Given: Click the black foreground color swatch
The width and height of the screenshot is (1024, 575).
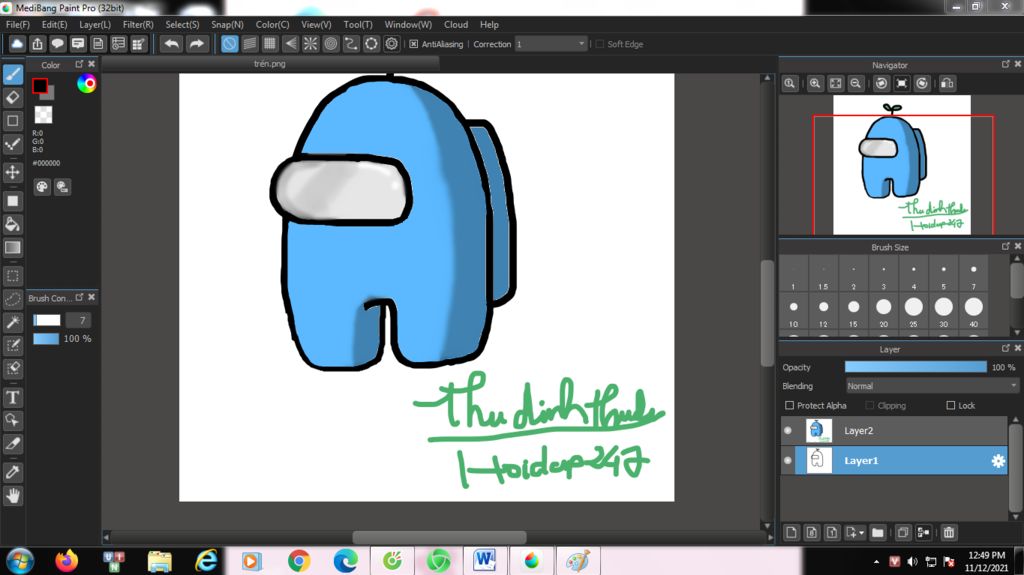Looking at the screenshot, I should tap(40, 86).
